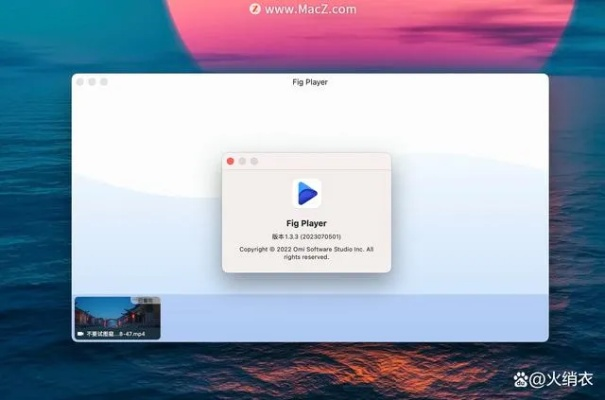Click the Fig Player app icon in about dialog
605x400 pixels.
click(x=307, y=193)
